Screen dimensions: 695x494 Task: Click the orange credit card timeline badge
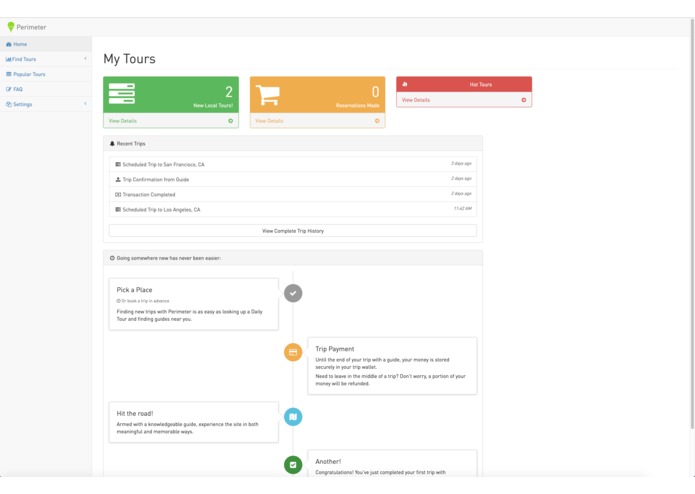pyautogui.click(x=293, y=352)
